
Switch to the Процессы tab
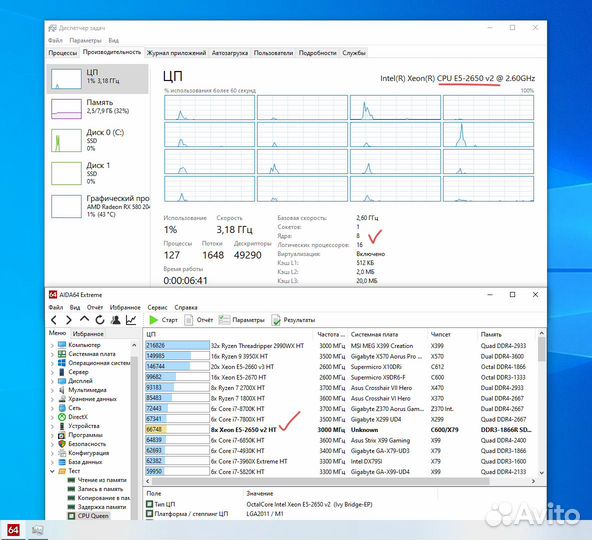click(63, 53)
